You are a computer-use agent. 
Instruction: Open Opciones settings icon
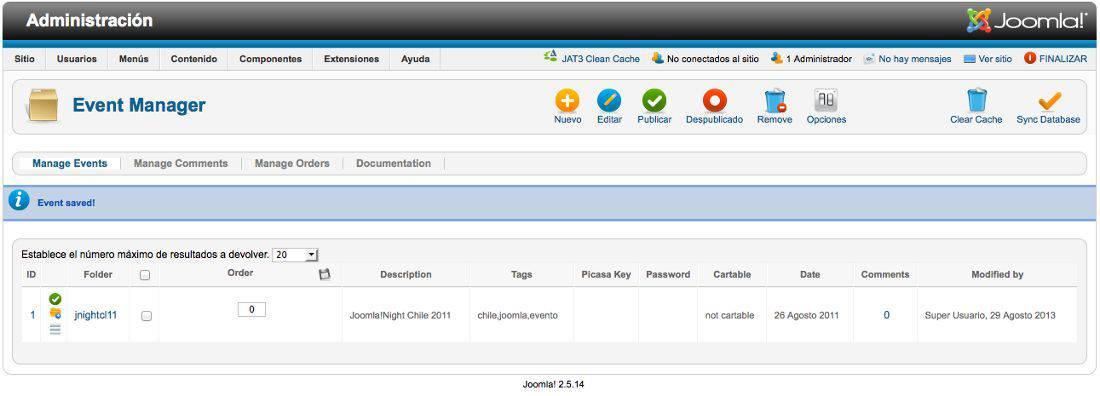coord(826,101)
